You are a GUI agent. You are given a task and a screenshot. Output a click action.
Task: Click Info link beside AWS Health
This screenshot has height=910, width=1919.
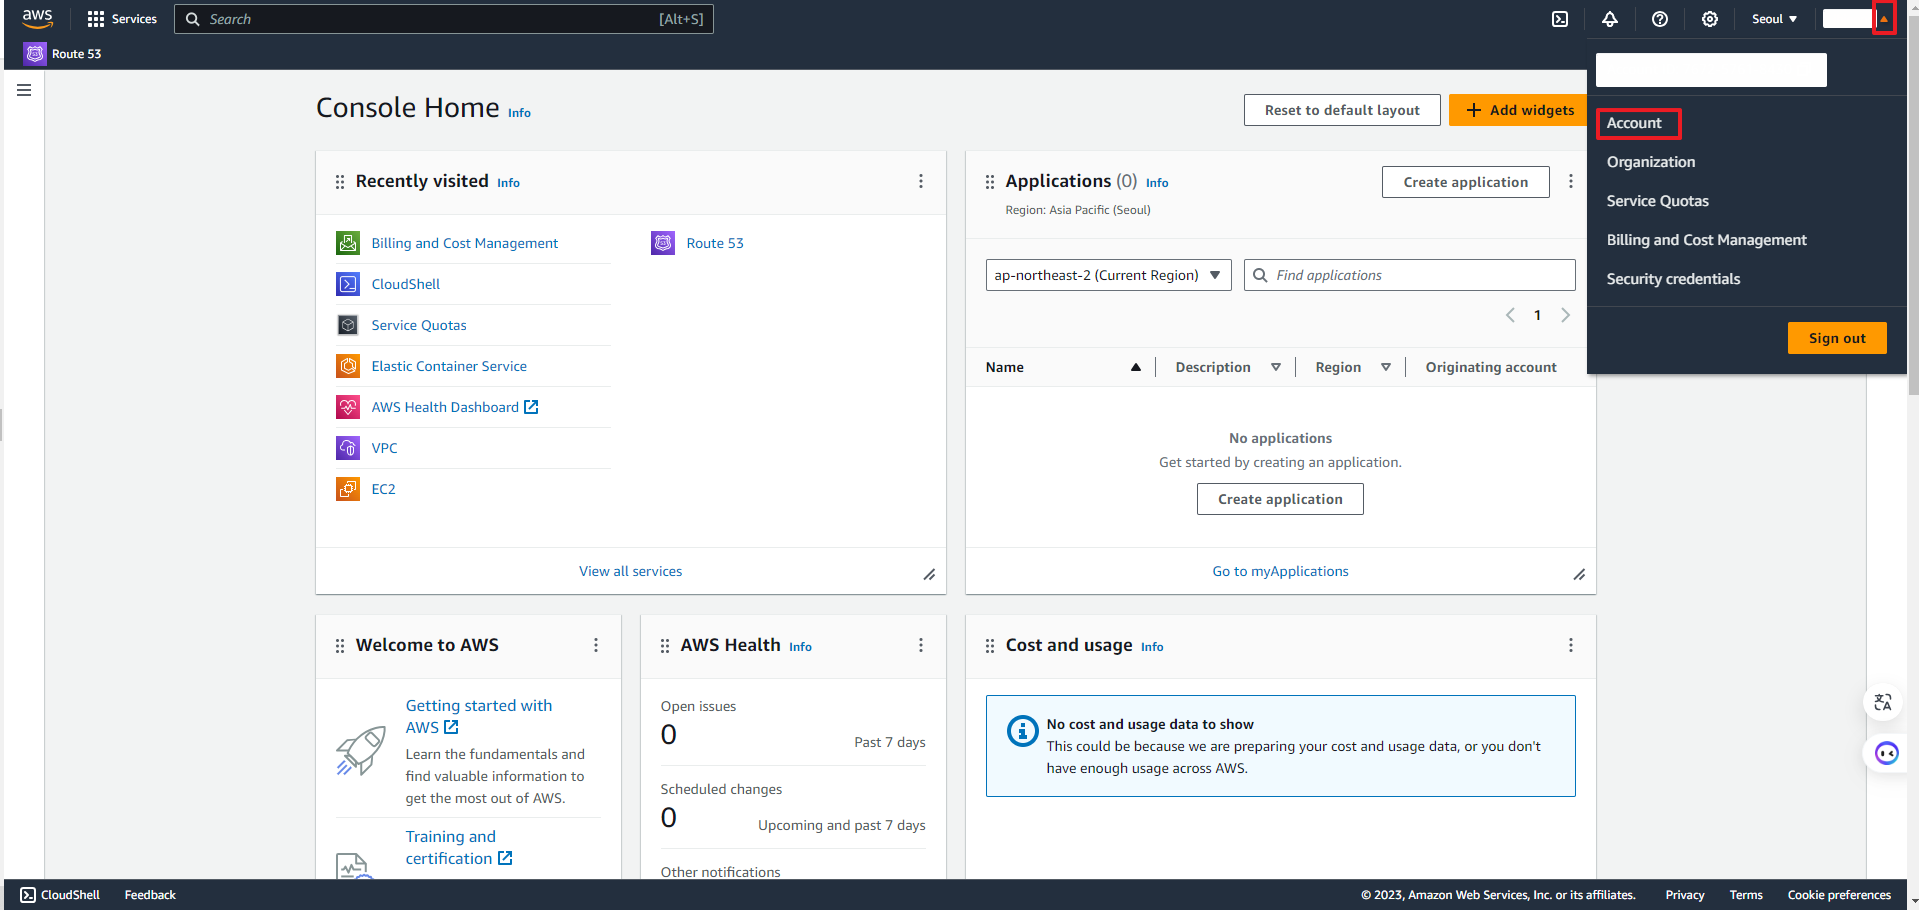tap(800, 647)
